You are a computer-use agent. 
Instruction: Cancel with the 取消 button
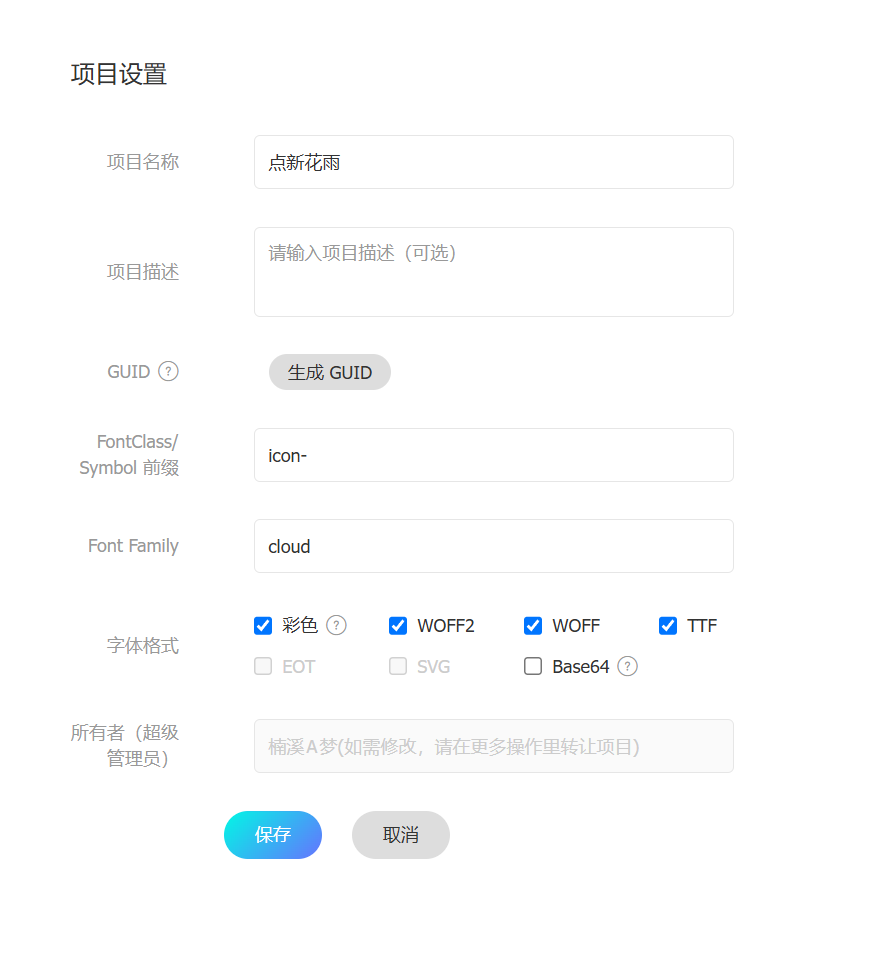pos(401,835)
